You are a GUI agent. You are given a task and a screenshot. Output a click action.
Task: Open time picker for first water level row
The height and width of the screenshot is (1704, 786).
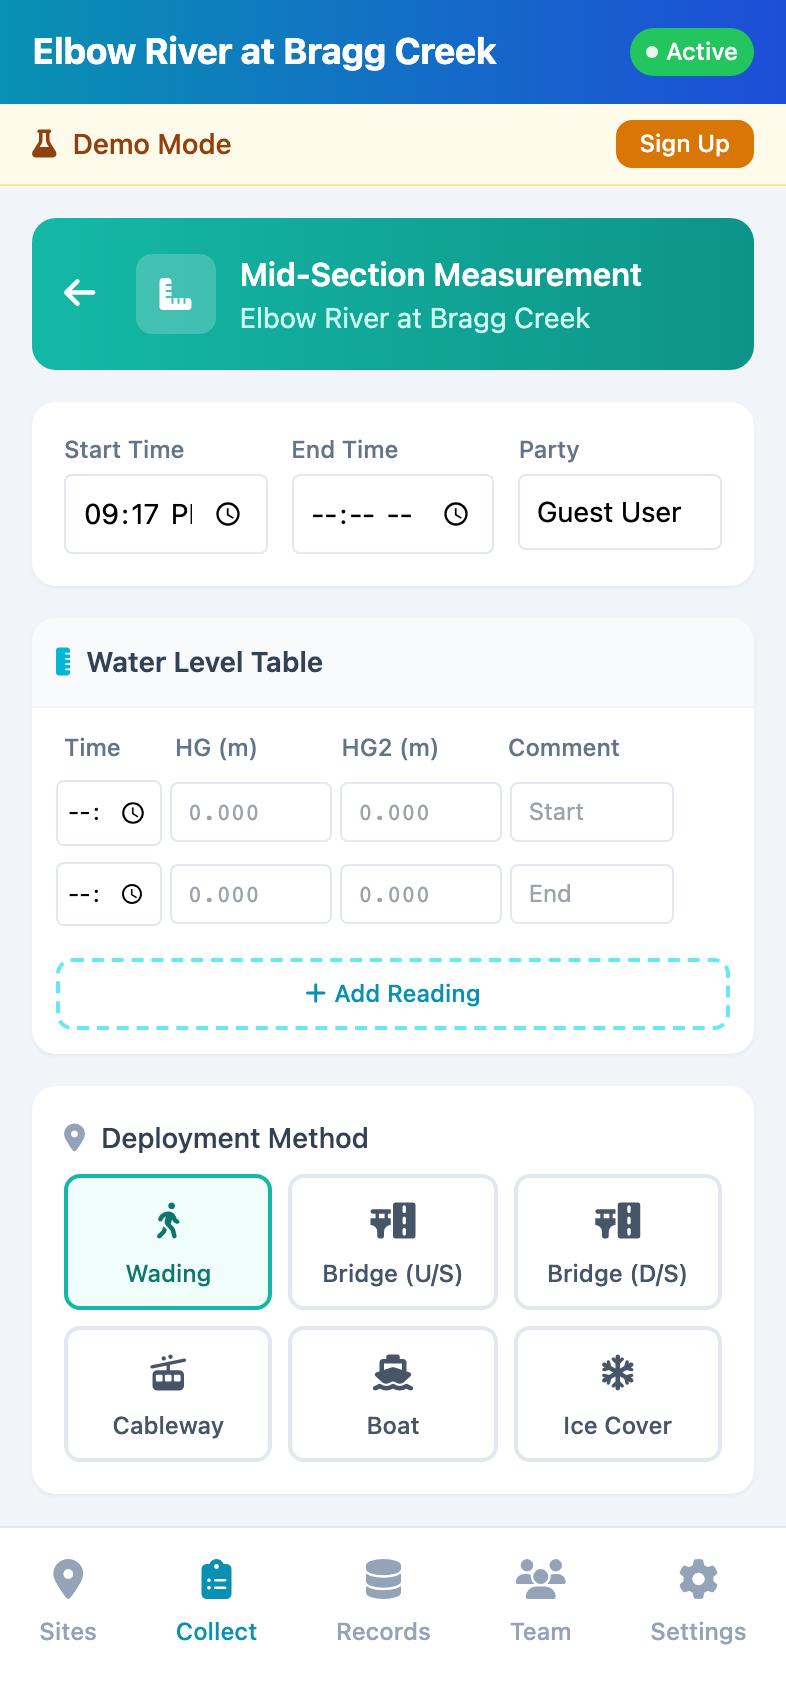[132, 813]
